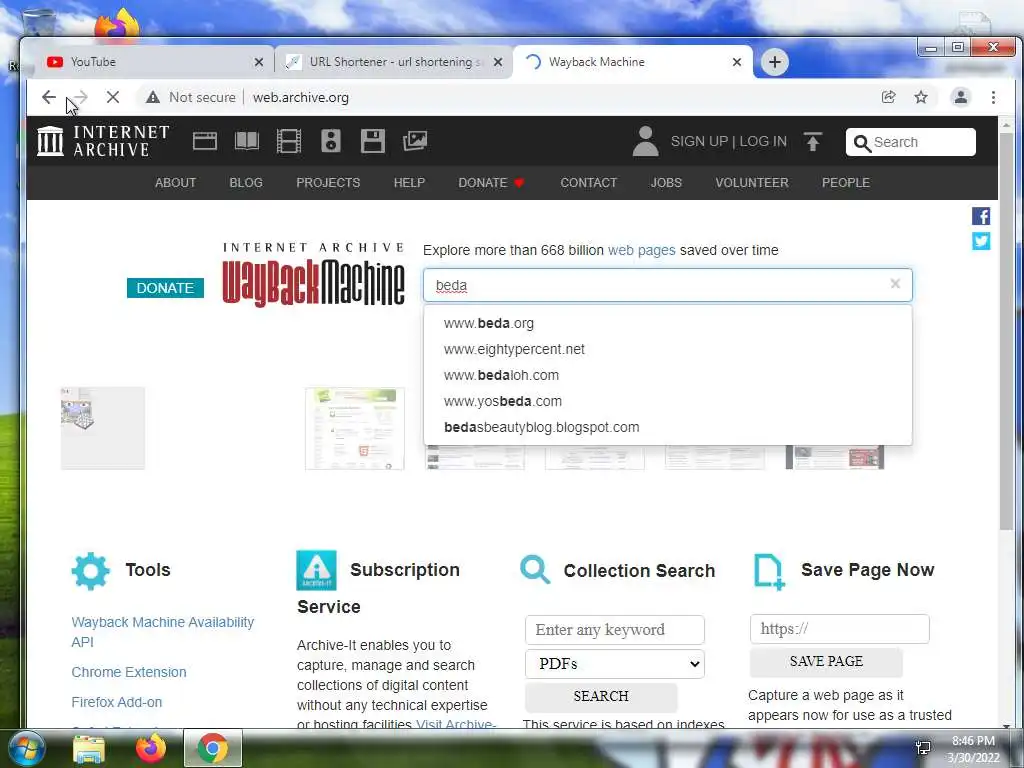The height and width of the screenshot is (768, 1024).
Task: Open Firefox from the taskbar
Action: click(x=151, y=748)
